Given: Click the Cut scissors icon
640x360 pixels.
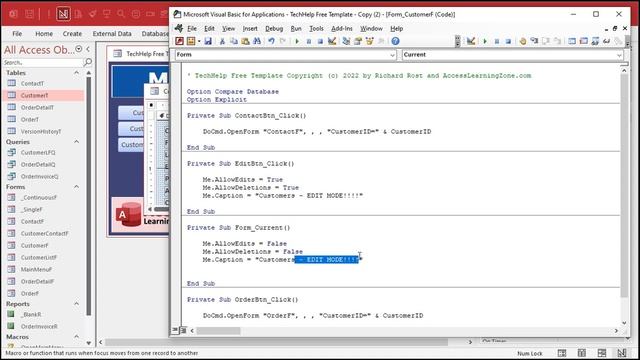Looking at the screenshot, I should coord(222,41).
